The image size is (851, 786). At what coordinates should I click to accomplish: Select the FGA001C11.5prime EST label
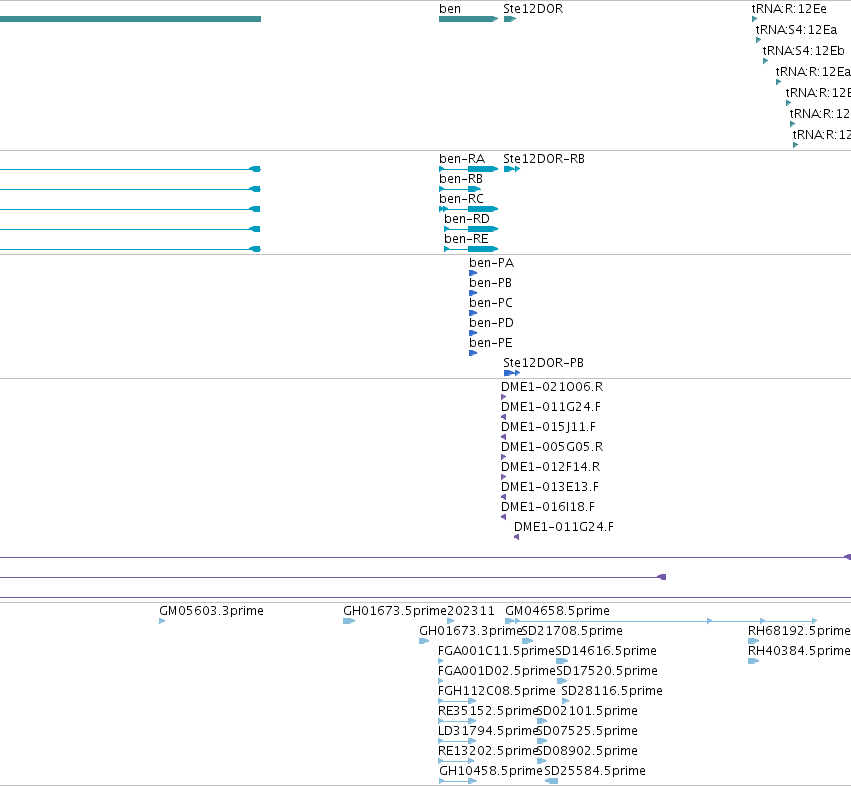pos(496,651)
